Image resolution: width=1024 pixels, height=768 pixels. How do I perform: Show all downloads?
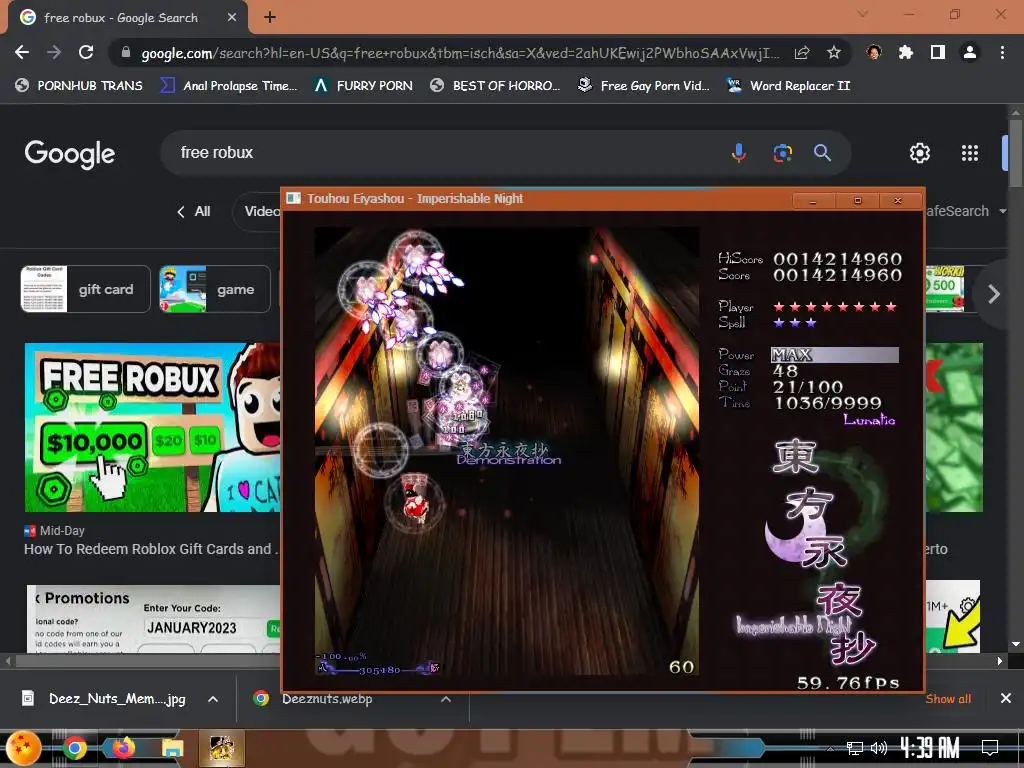(948, 699)
